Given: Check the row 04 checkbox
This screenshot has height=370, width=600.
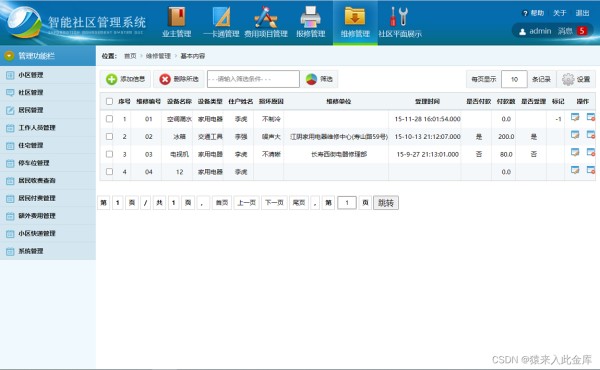Looking at the screenshot, I should [x=109, y=171].
